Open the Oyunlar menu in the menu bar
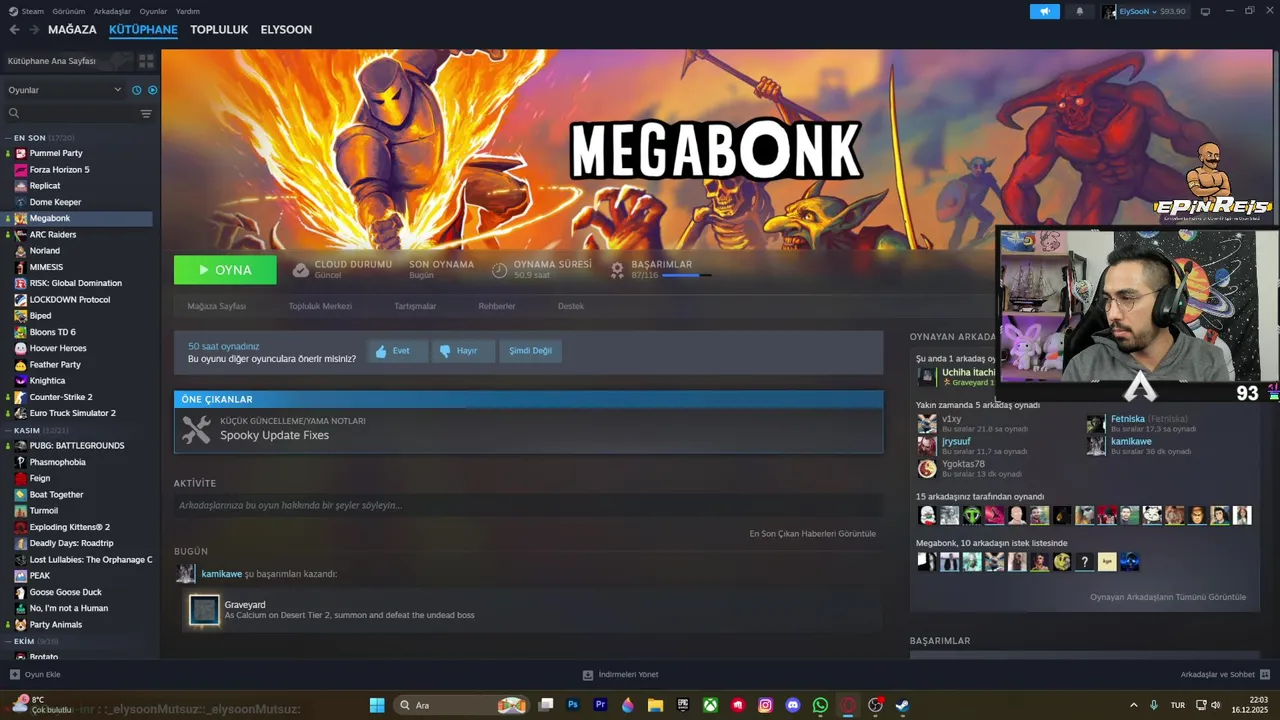The image size is (1280, 720). pyautogui.click(x=153, y=11)
